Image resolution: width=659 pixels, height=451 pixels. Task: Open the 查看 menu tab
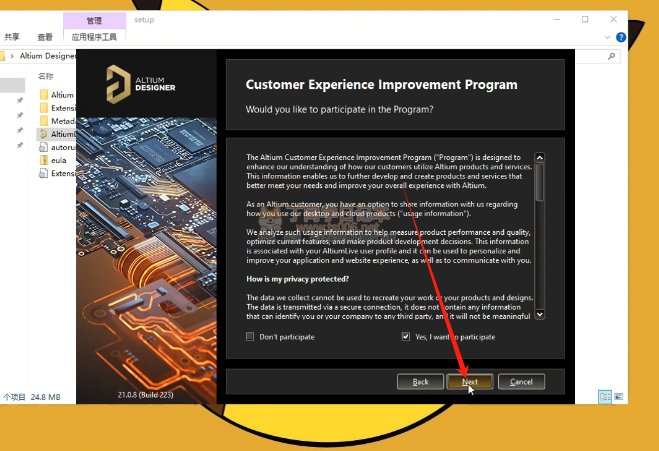(45, 37)
